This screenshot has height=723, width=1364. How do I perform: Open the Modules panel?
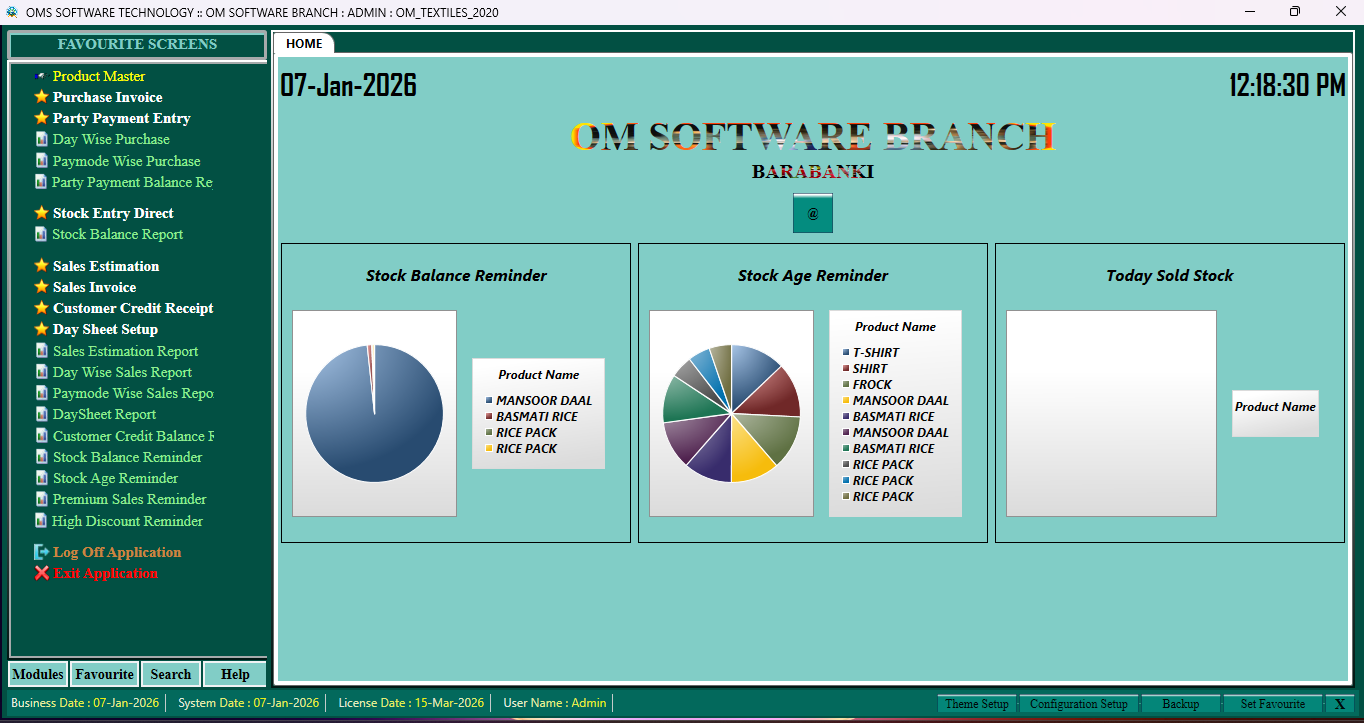tap(37, 674)
